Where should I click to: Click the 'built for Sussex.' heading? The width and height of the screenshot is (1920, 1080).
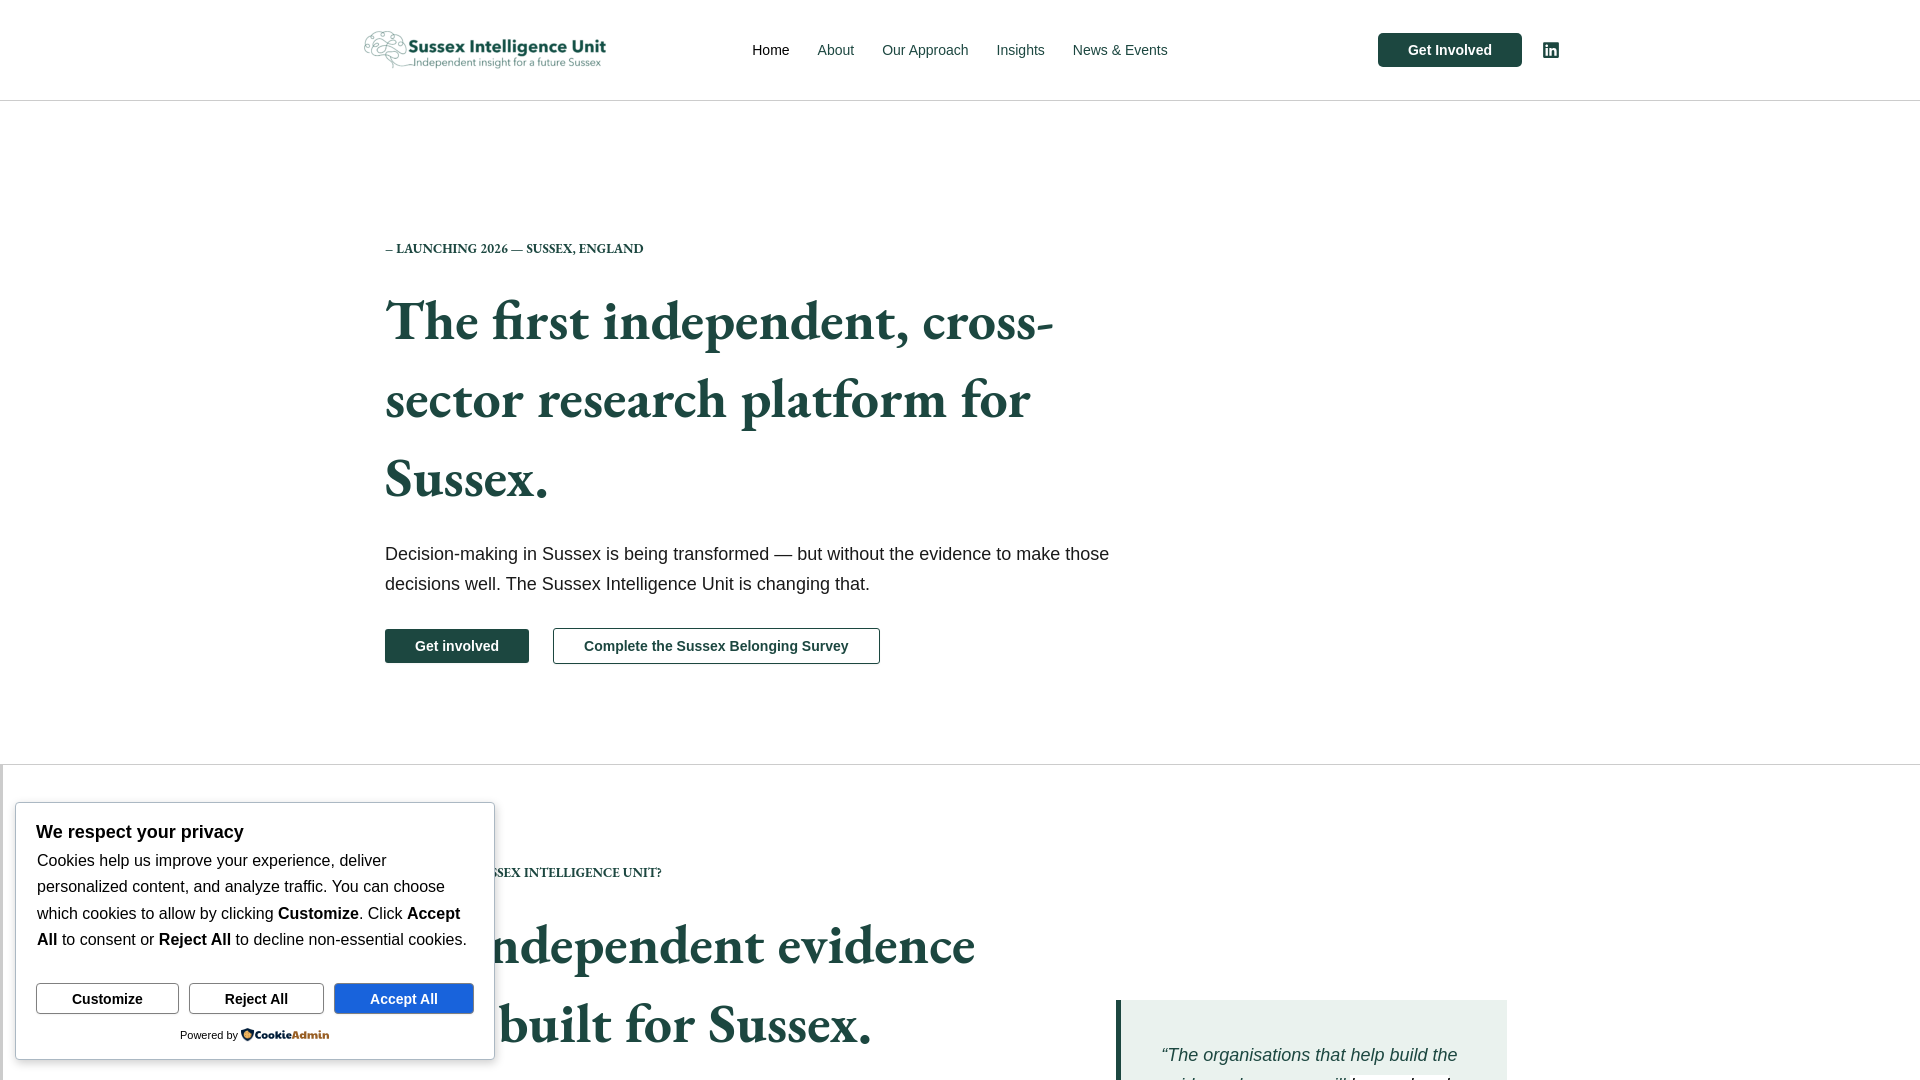685,1023
